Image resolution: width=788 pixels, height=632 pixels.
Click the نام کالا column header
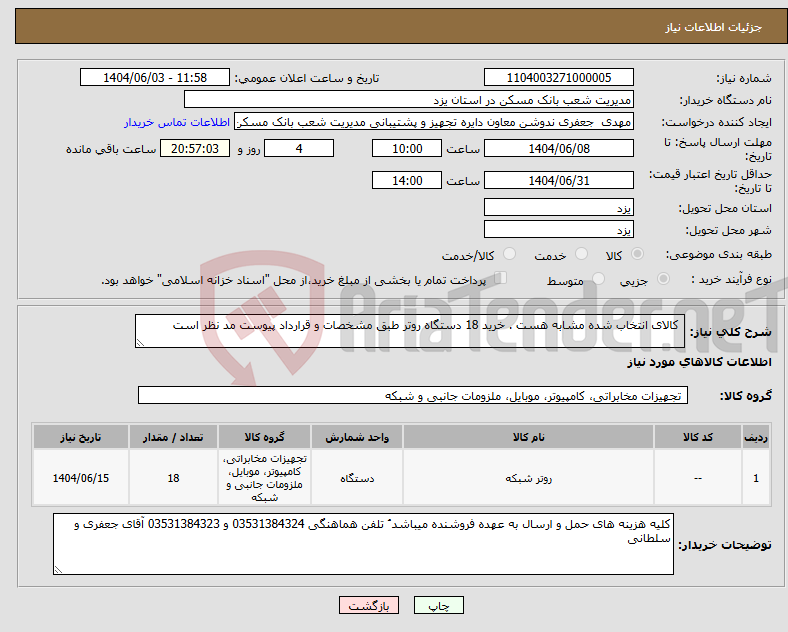point(528,437)
